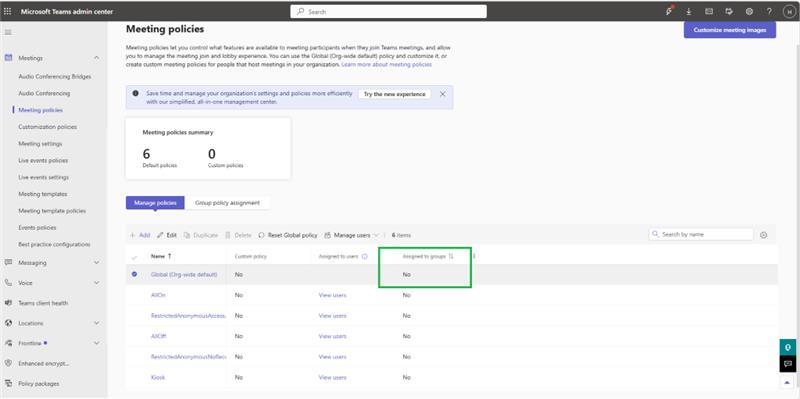The width and height of the screenshot is (800, 399).
Task: Select the Locations globe icon
Action: pyautogui.click(x=8, y=323)
